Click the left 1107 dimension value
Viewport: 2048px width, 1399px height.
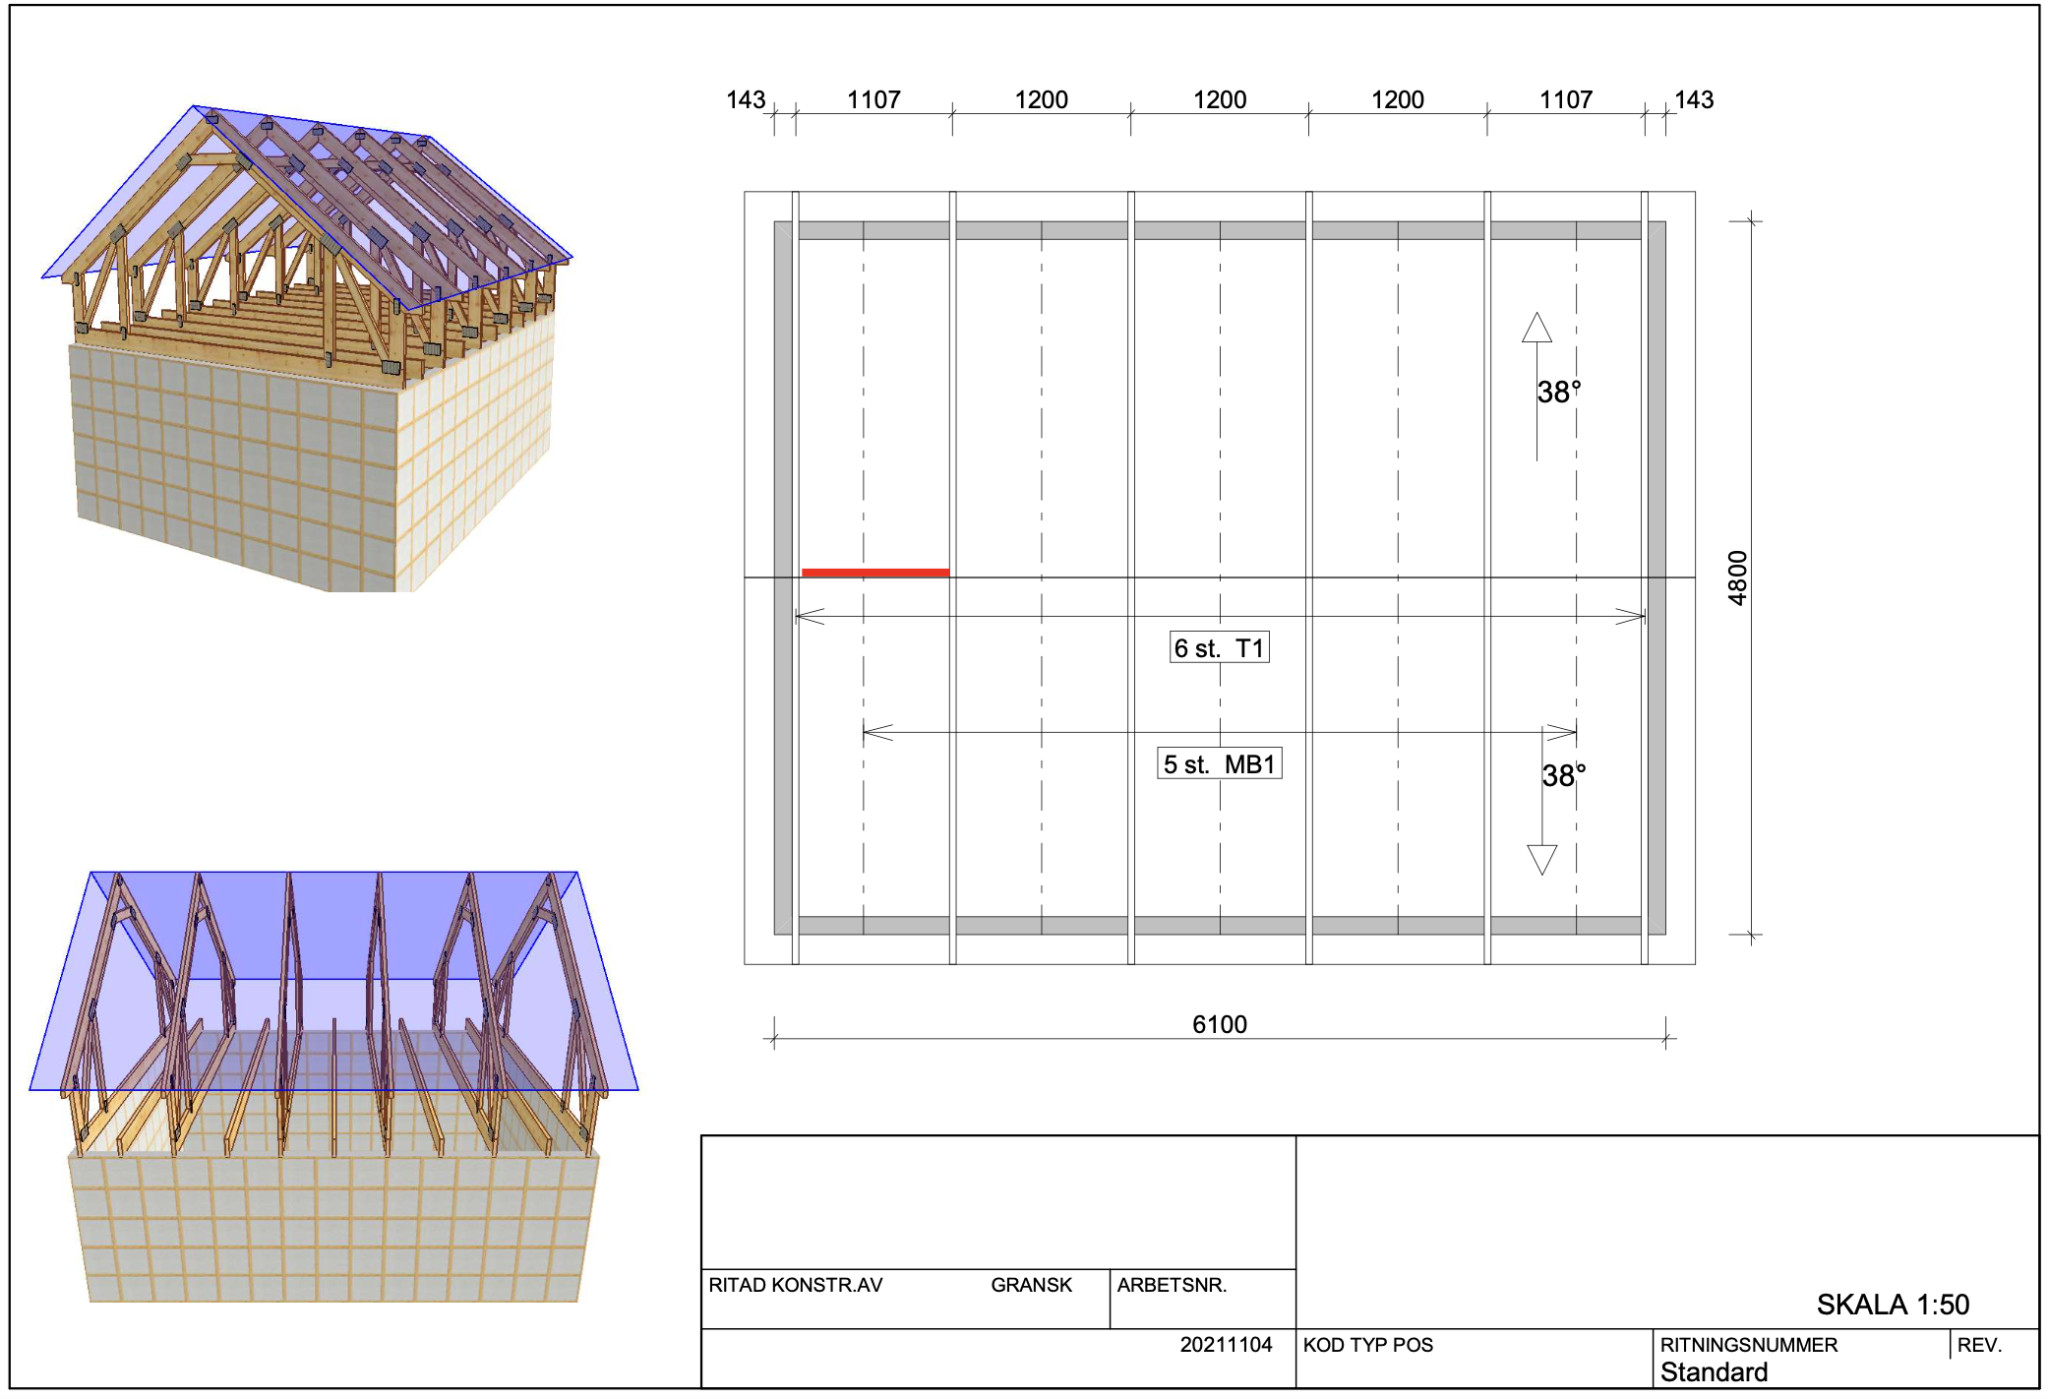pos(873,100)
